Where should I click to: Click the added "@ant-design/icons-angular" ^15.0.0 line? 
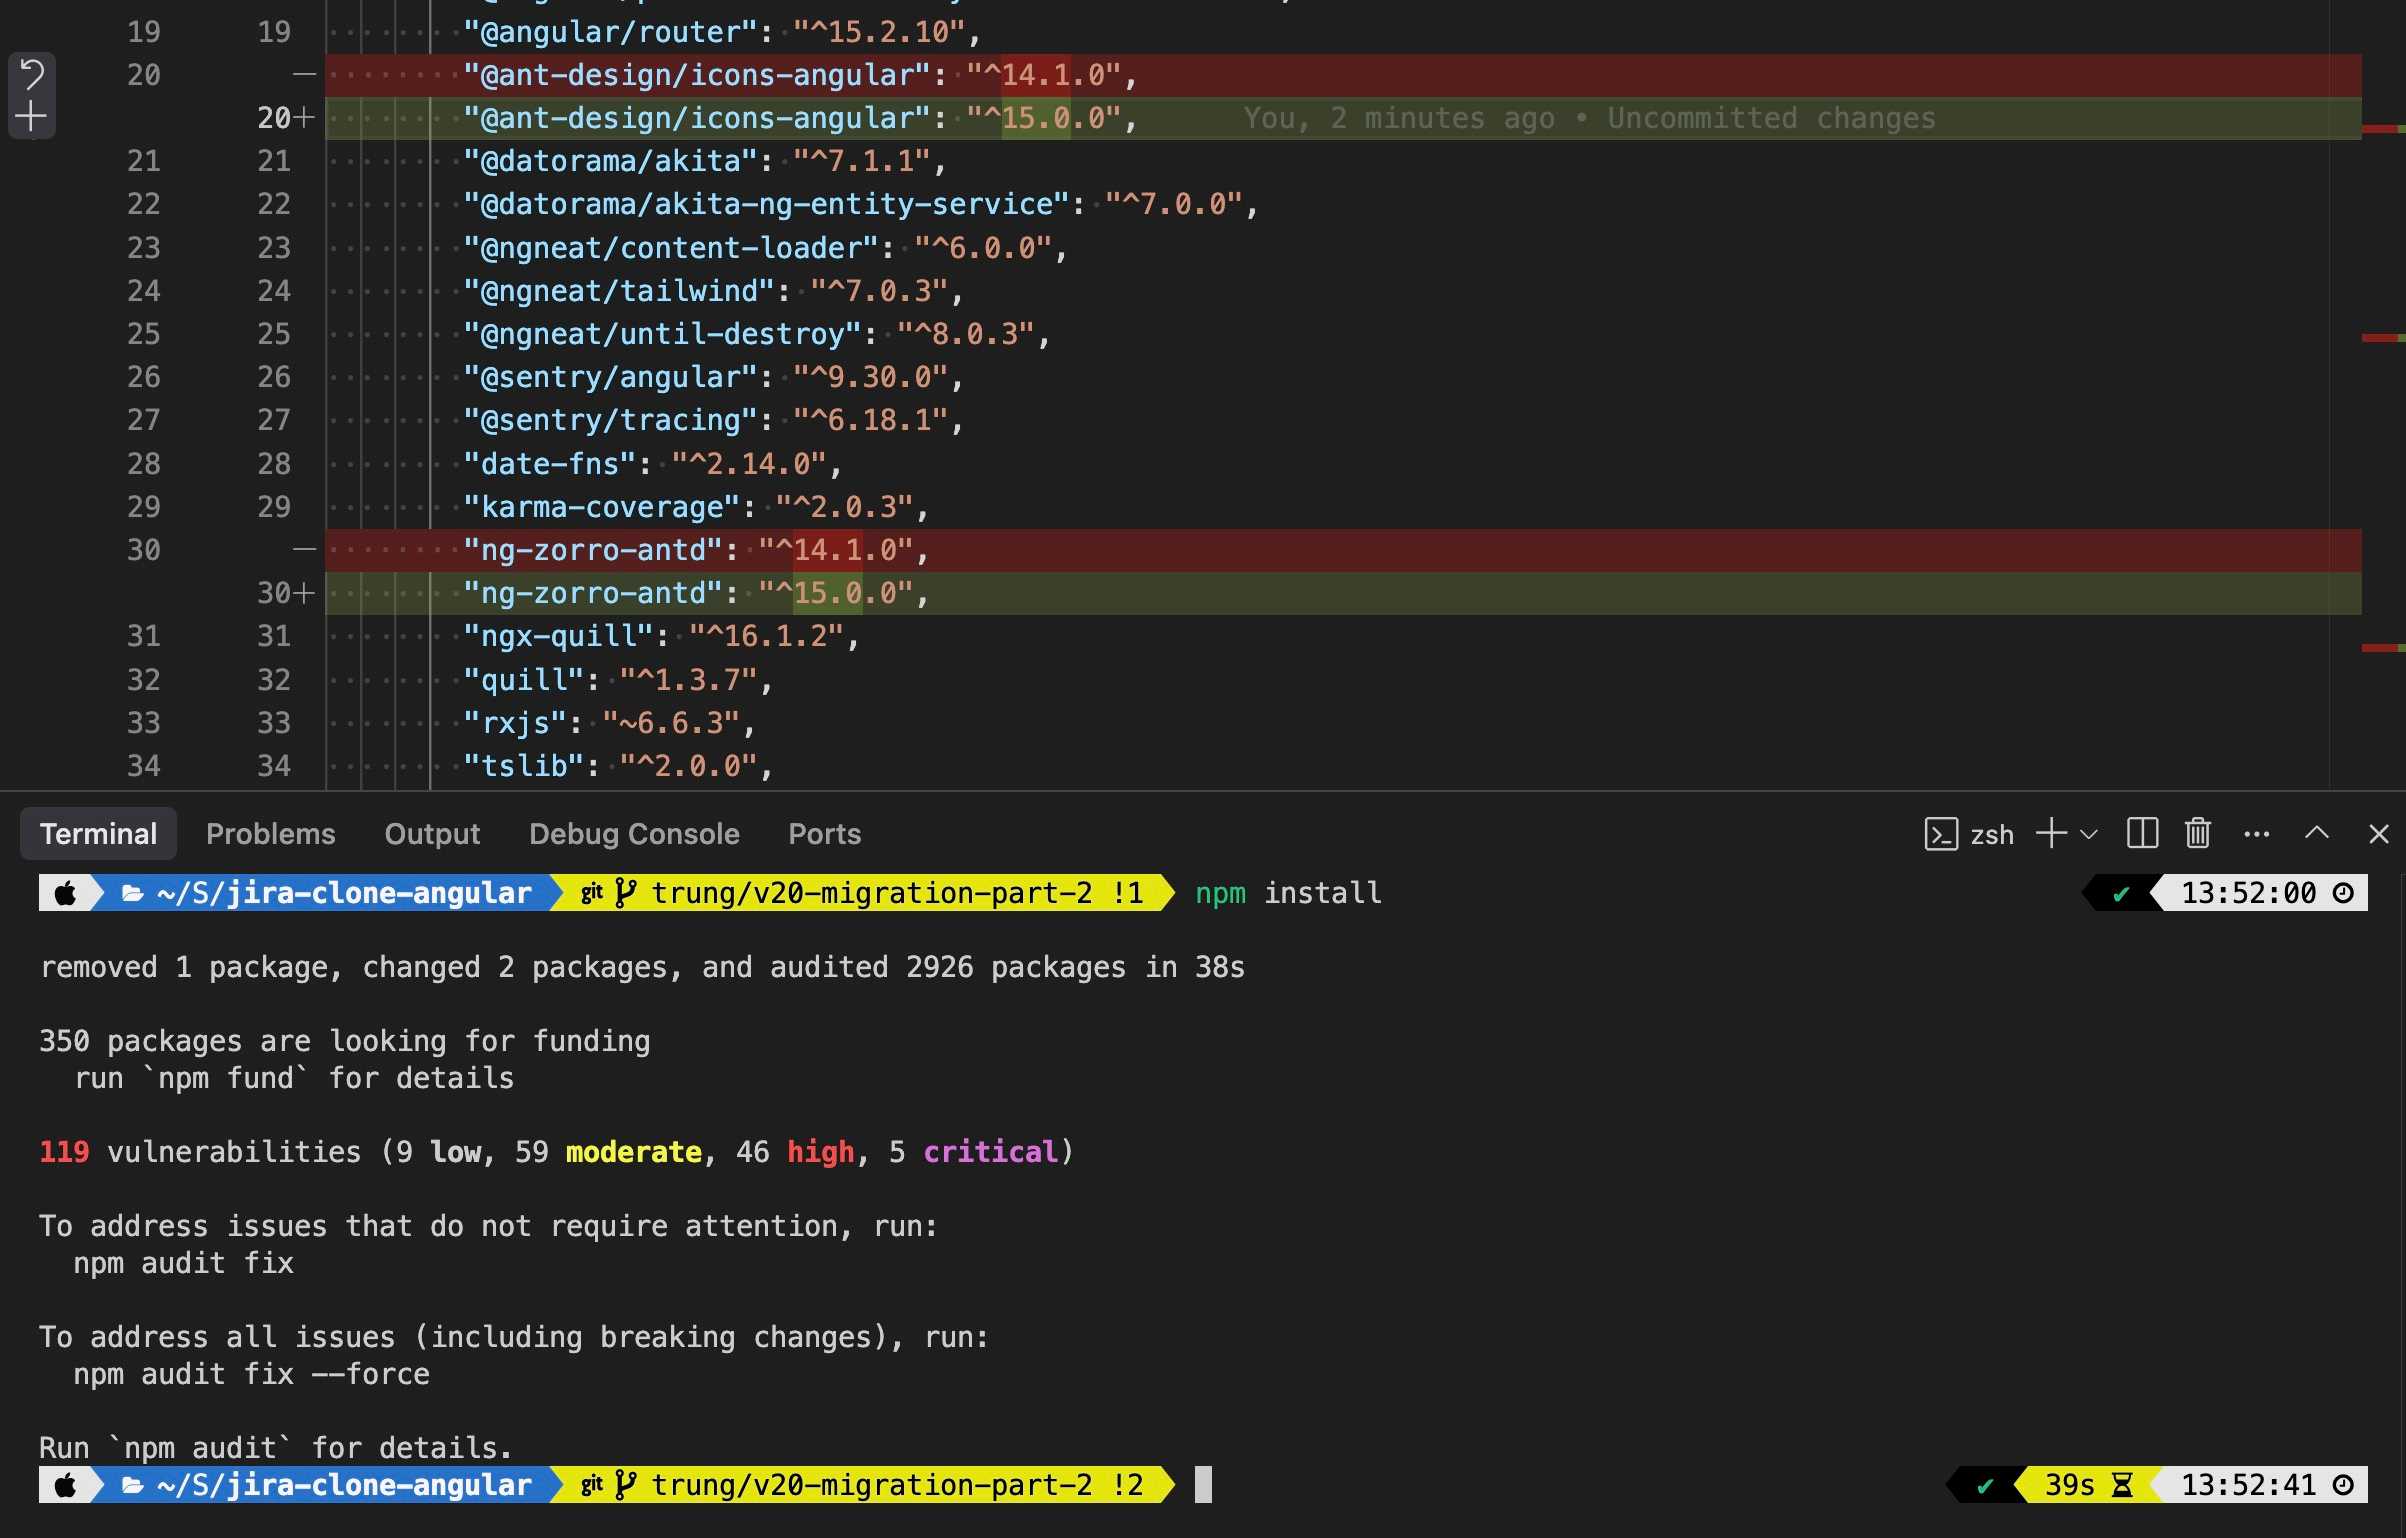1343,118
